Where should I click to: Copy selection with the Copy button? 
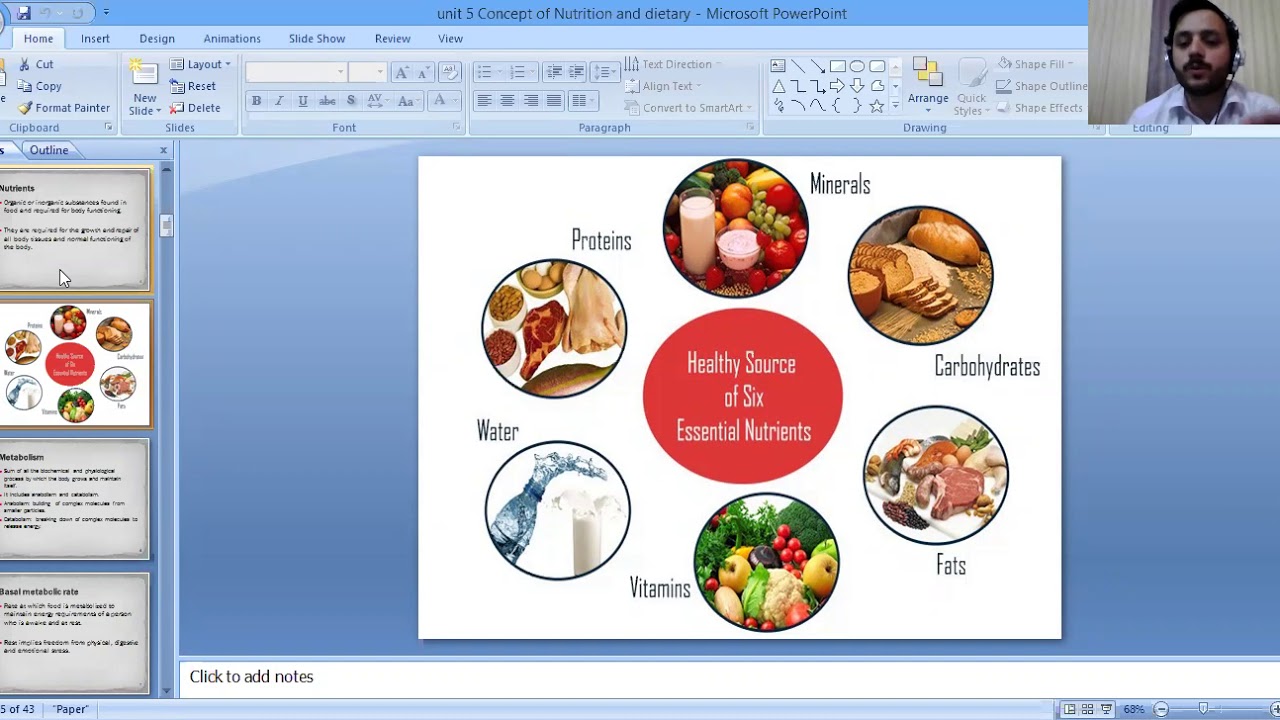coord(39,86)
